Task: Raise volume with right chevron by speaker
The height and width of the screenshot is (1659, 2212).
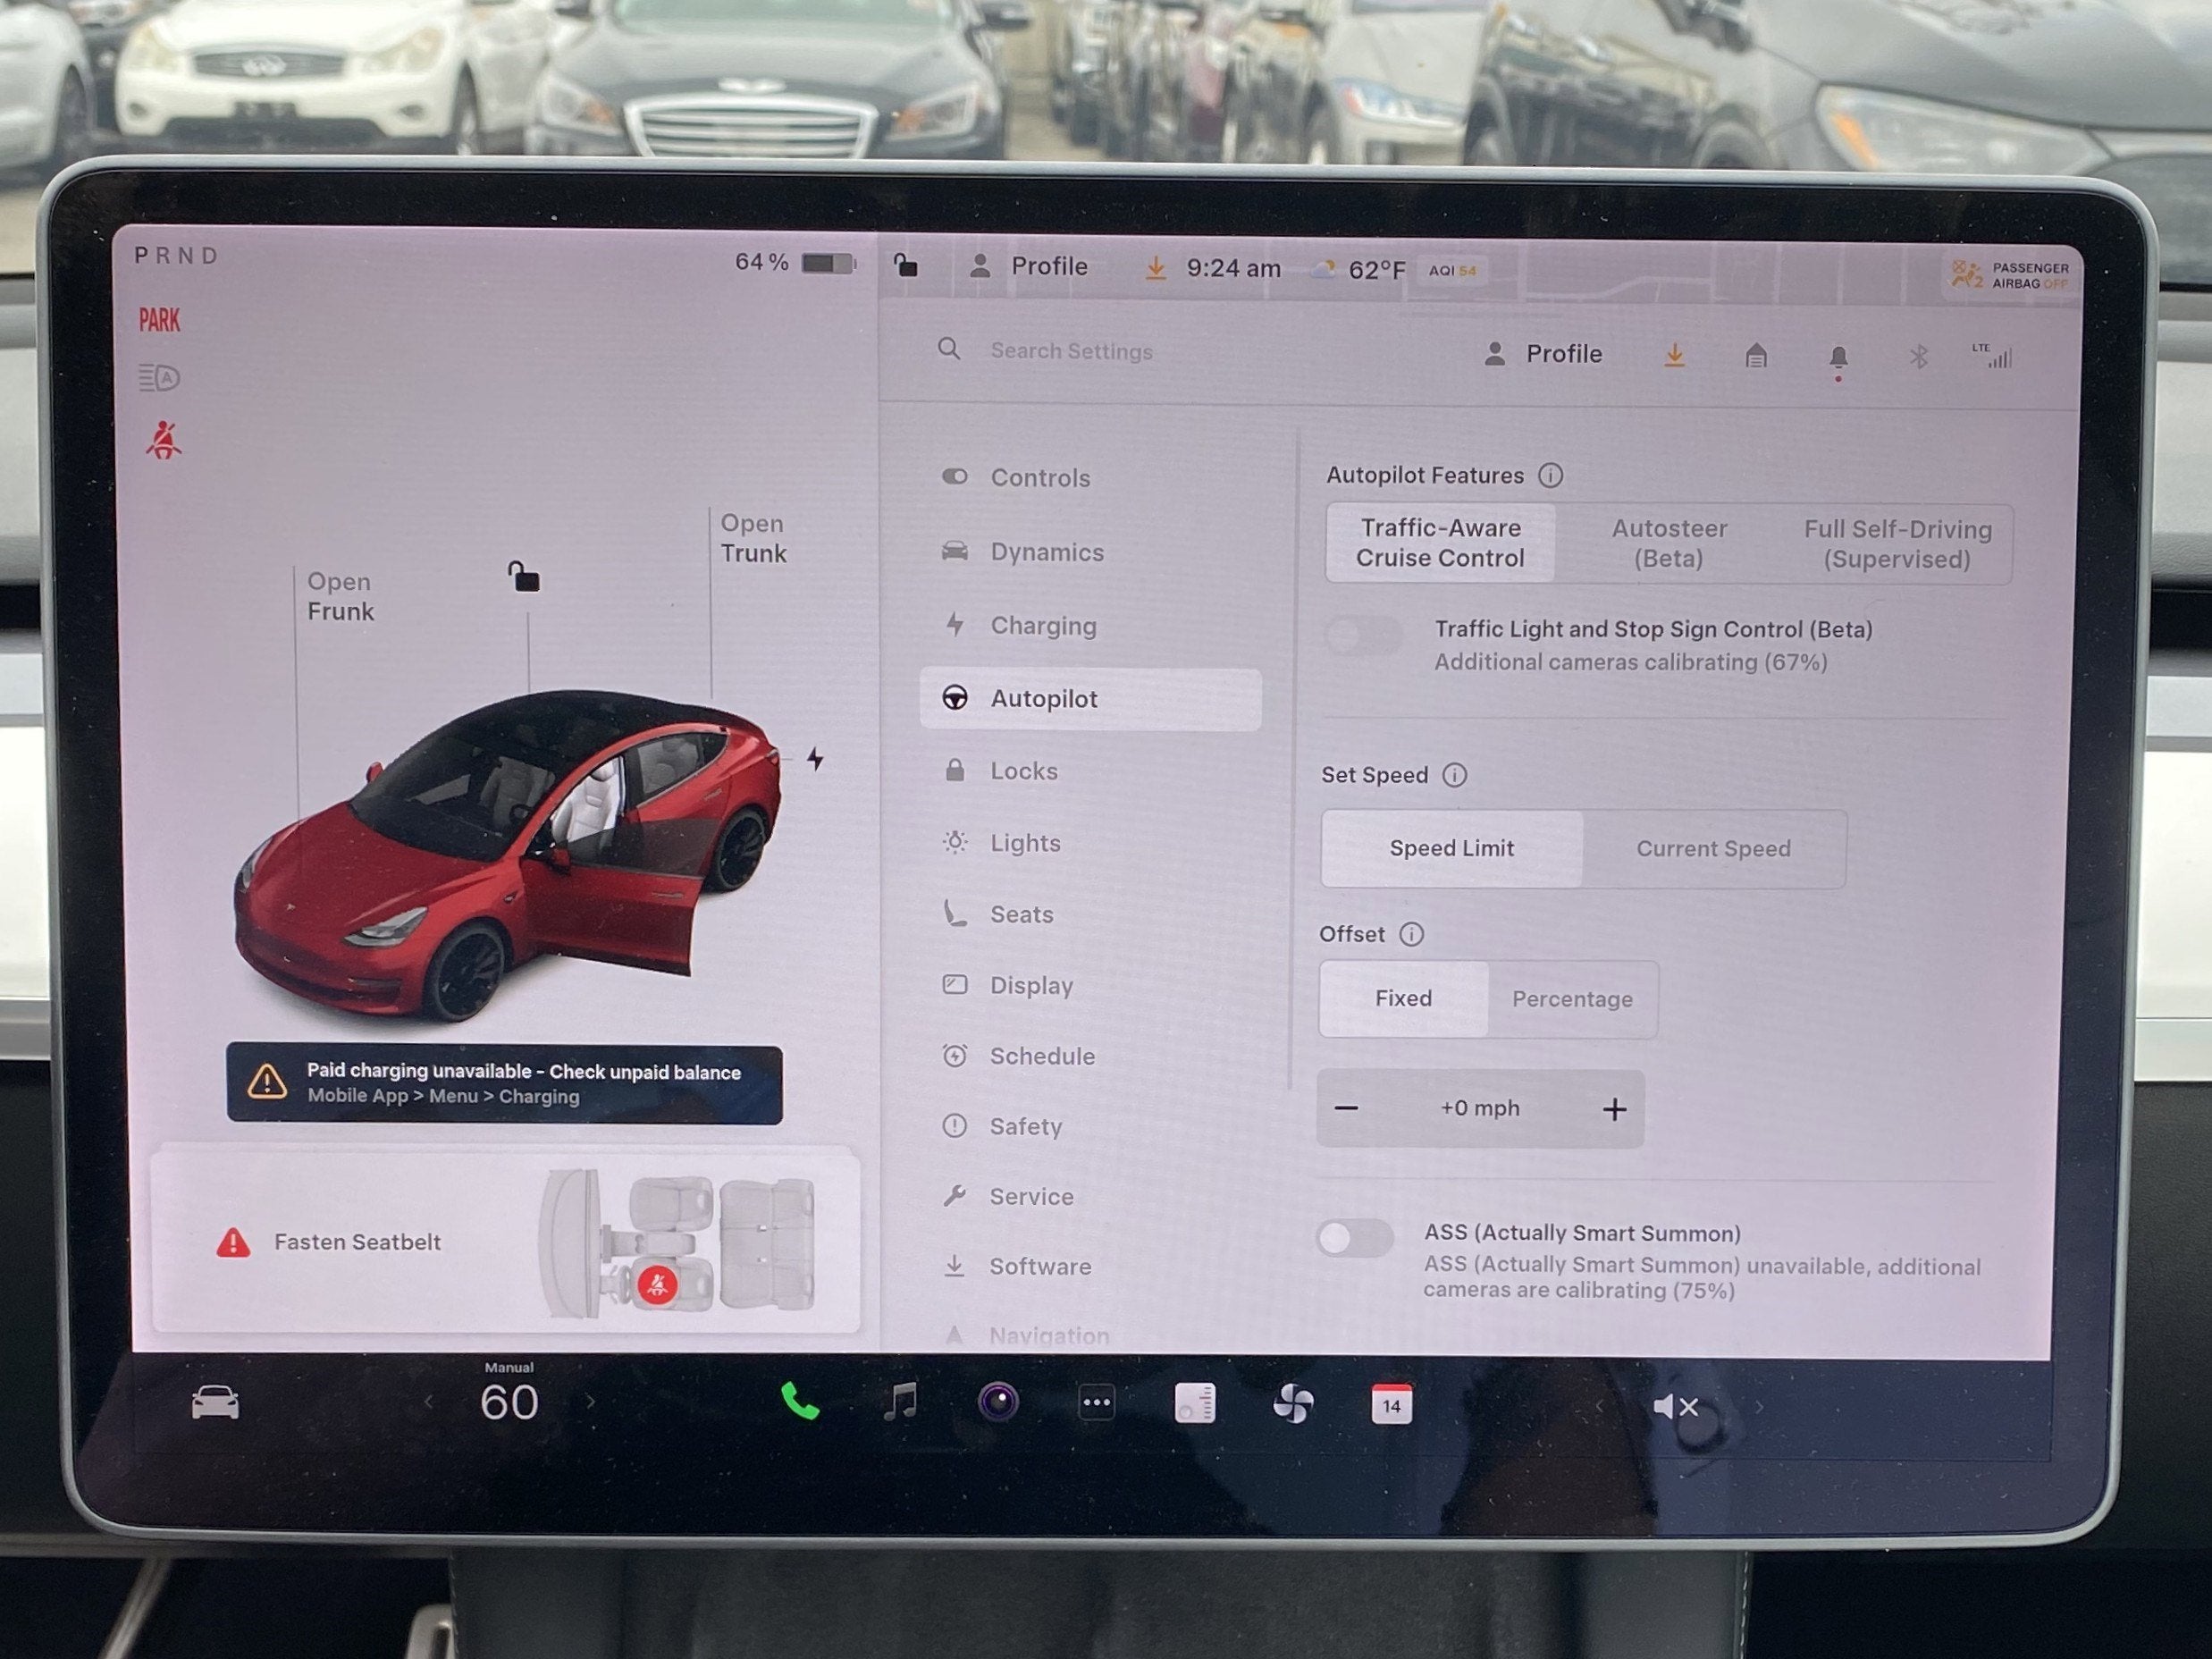Action: point(1759,1408)
